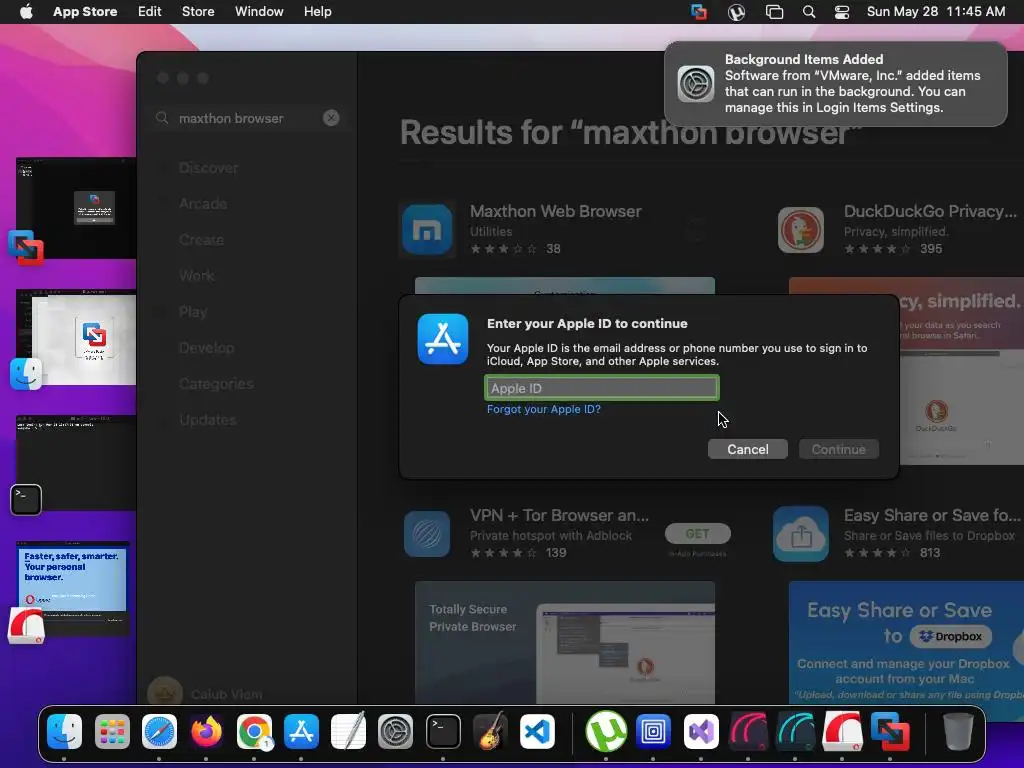Open TextEdit from the Dock

click(x=348, y=731)
